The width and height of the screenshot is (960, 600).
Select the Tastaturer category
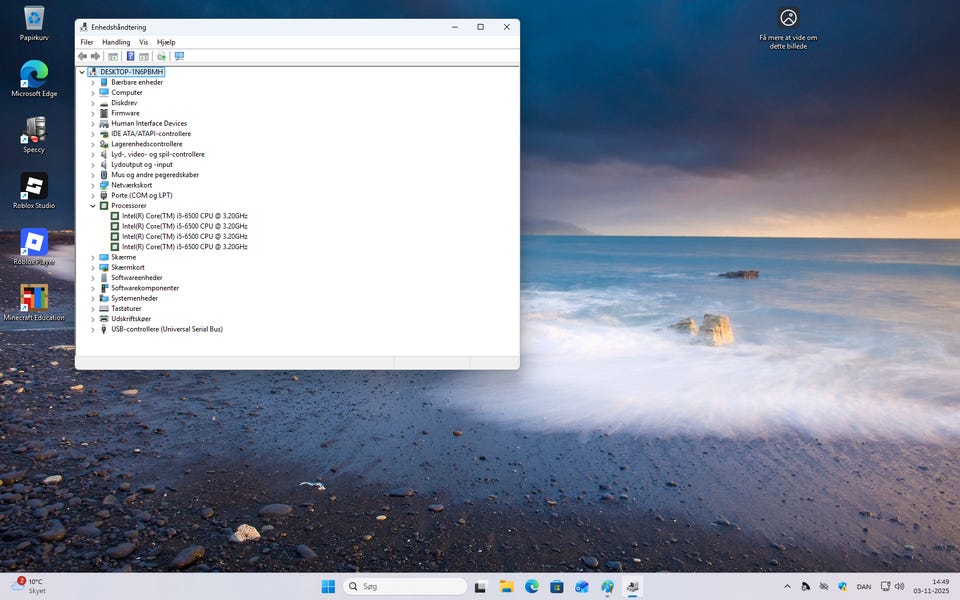pos(126,309)
